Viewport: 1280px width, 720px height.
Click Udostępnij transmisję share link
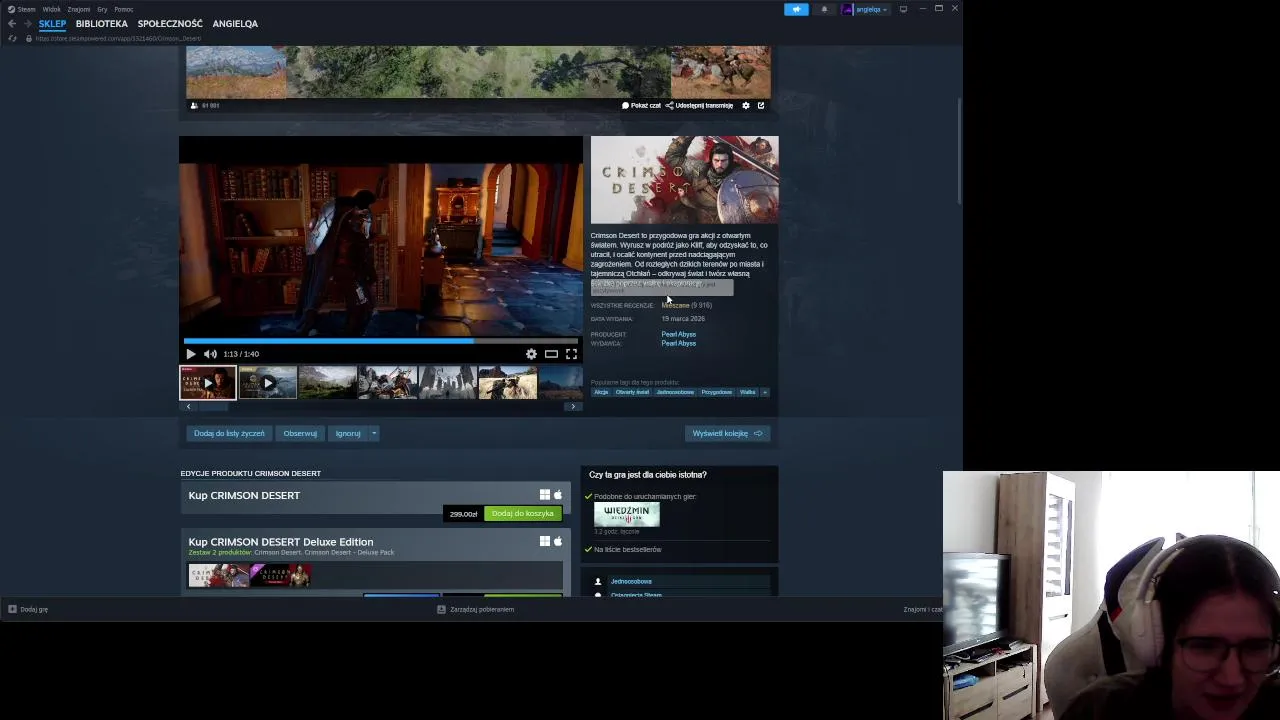pos(699,105)
